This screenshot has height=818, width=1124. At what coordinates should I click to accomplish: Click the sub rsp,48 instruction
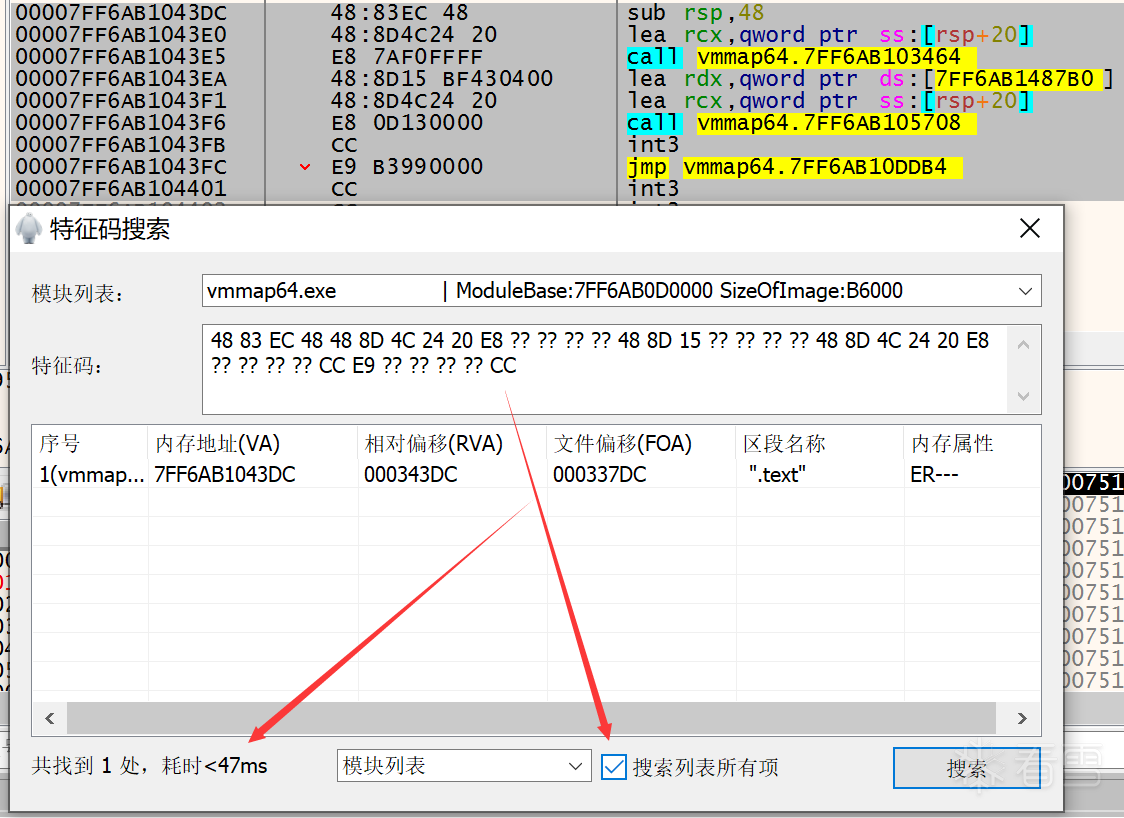point(695,13)
